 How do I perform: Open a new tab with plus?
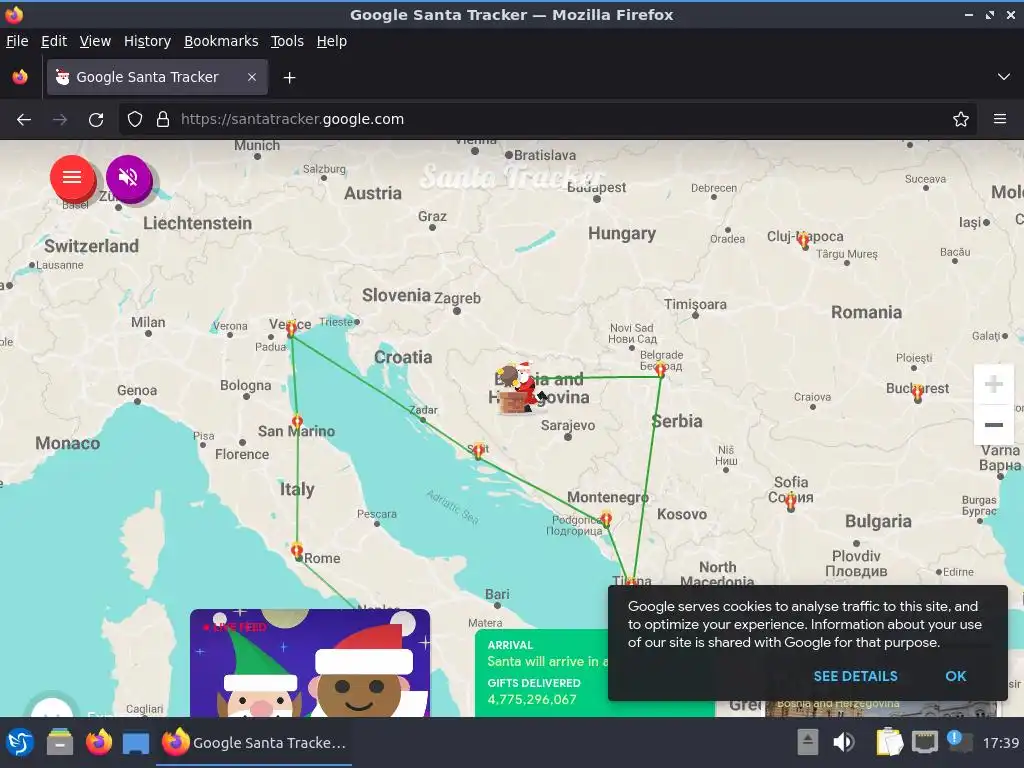pos(289,78)
